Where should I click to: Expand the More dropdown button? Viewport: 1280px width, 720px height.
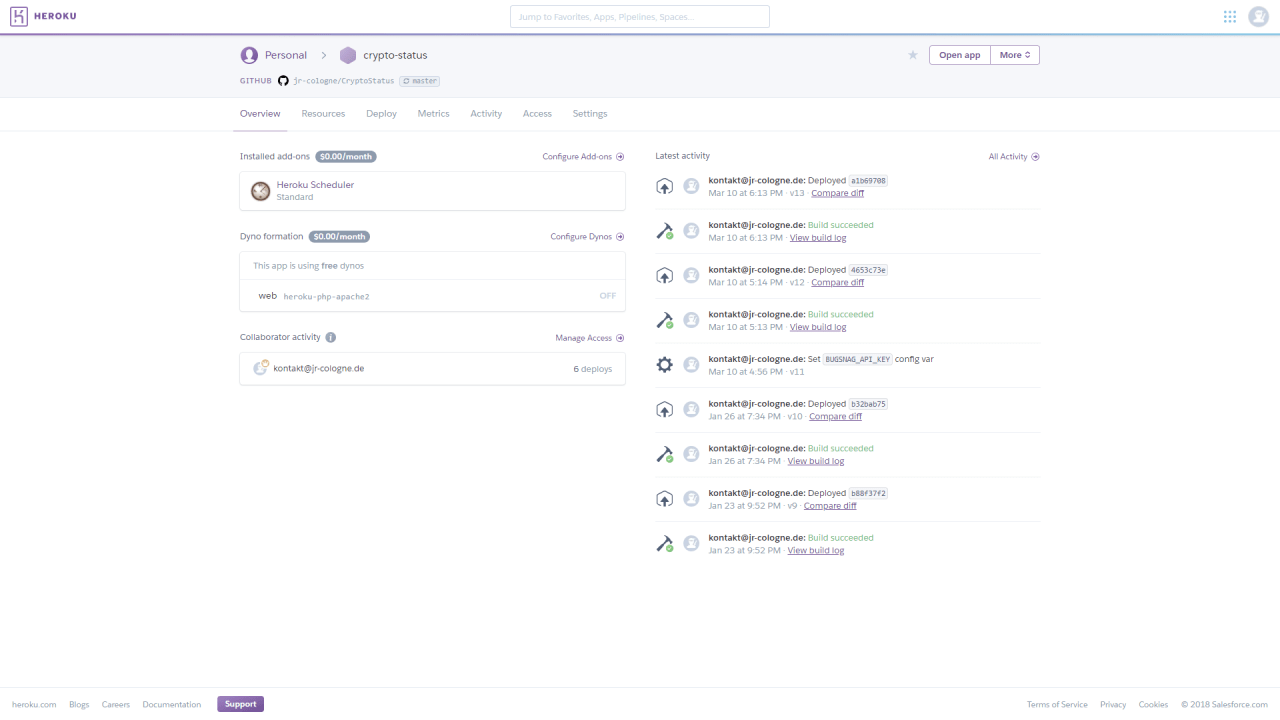(x=1015, y=55)
